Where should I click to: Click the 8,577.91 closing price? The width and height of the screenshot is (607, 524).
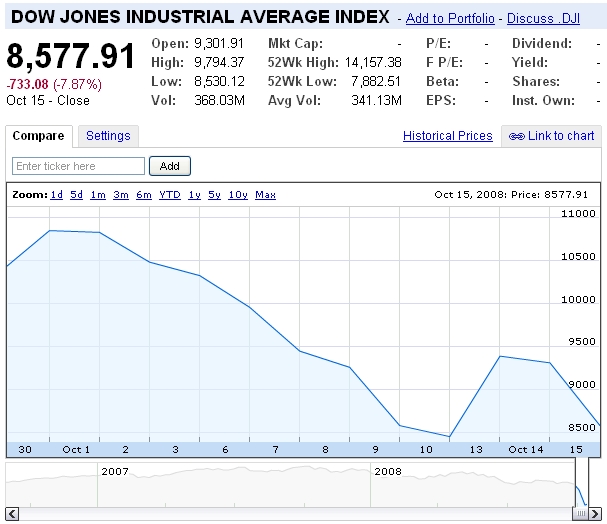tap(70, 56)
